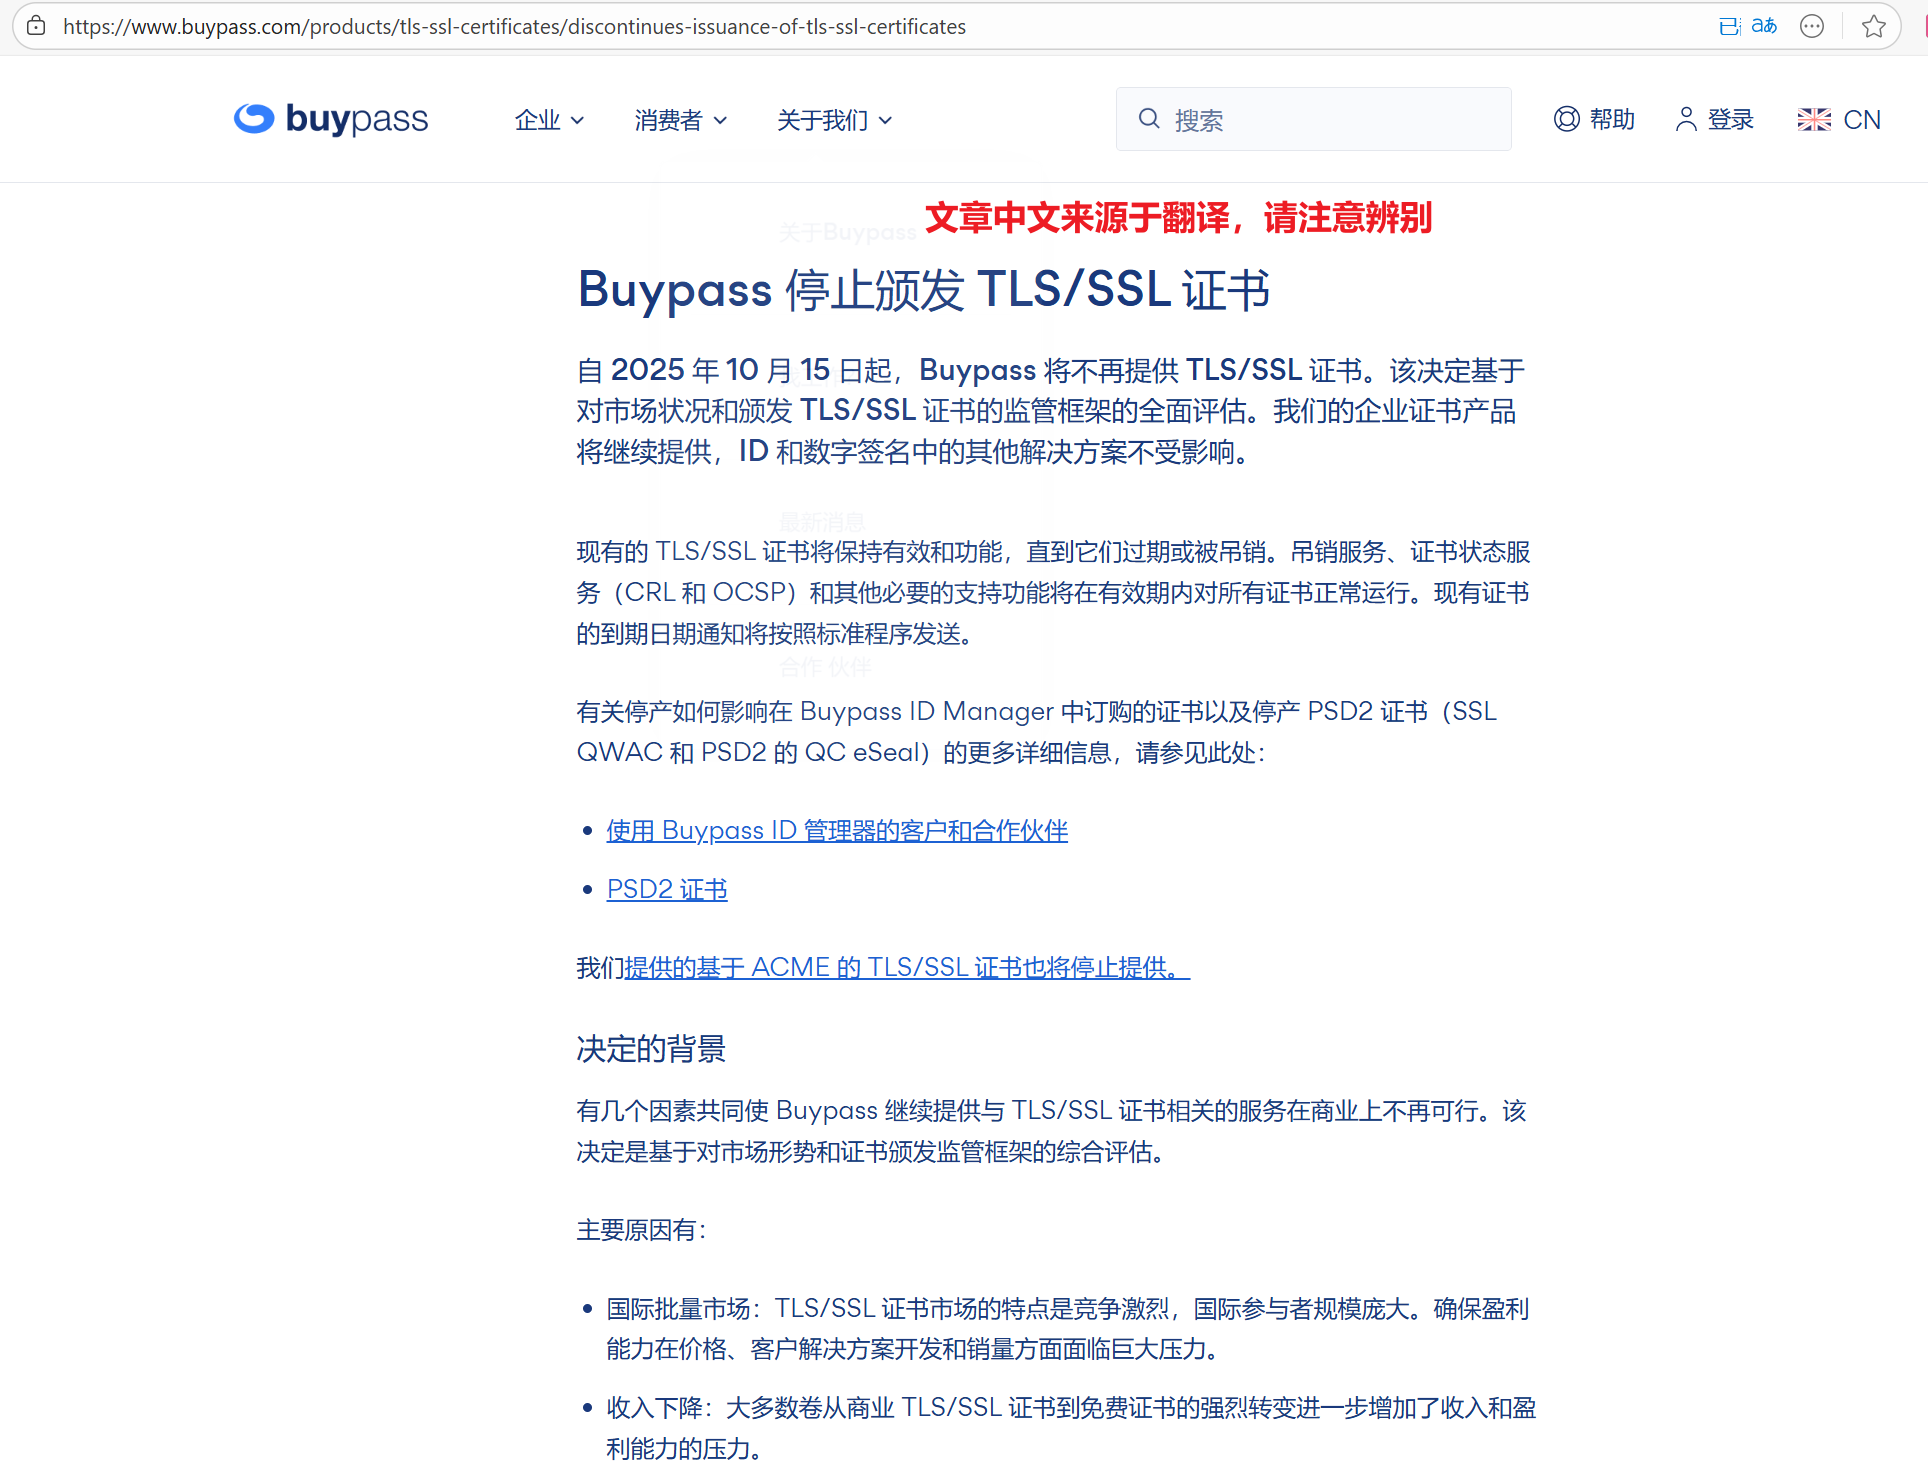
Task: Bookmark page with the star icon
Action: (x=1874, y=26)
